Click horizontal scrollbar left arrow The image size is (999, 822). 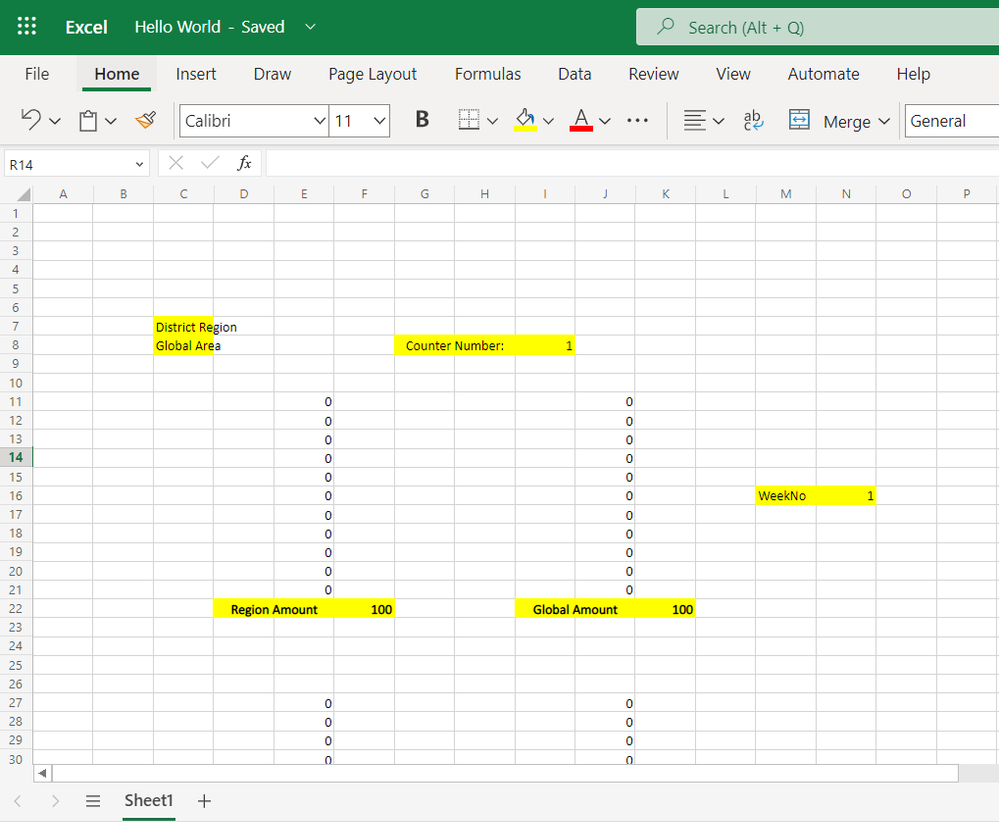pyautogui.click(x=42, y=774)
